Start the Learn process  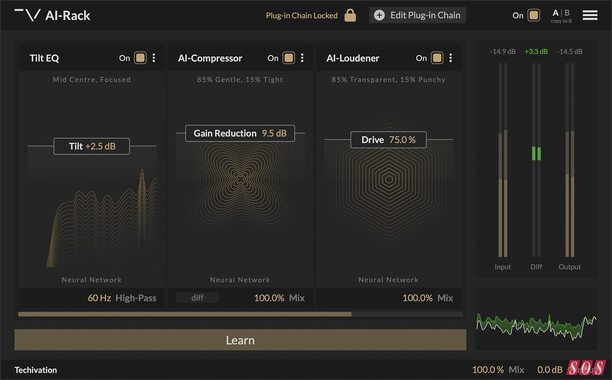click(x=240, y=340)
